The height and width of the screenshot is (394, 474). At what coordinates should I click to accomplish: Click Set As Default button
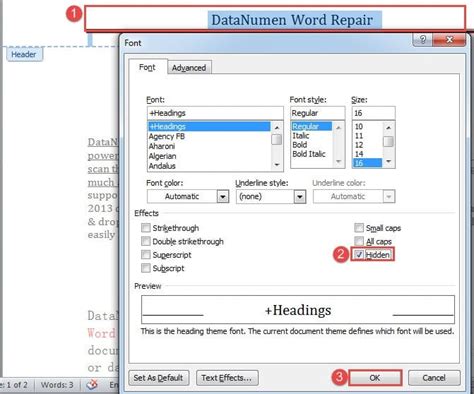(x=158, y=378)
